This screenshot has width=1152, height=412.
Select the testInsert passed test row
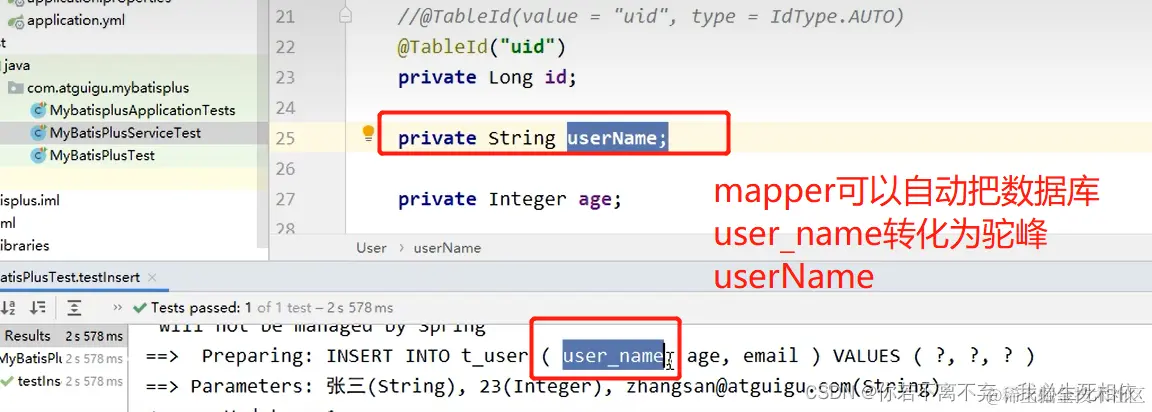(x=64, y=381)
